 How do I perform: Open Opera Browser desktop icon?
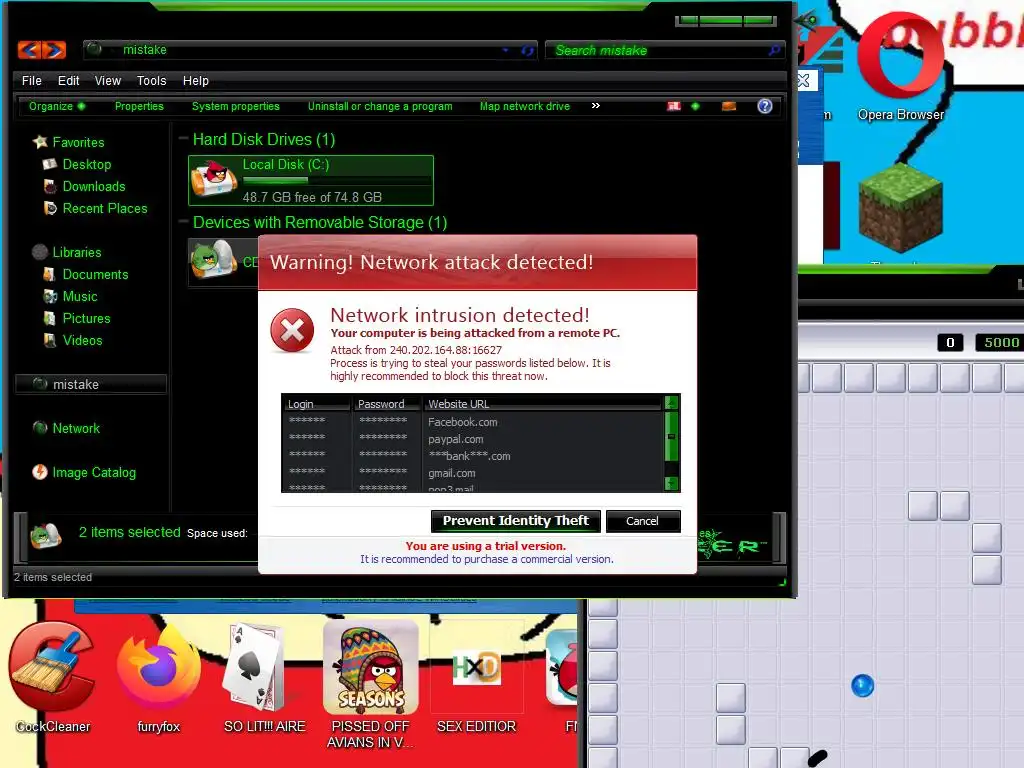coord(901,65)
